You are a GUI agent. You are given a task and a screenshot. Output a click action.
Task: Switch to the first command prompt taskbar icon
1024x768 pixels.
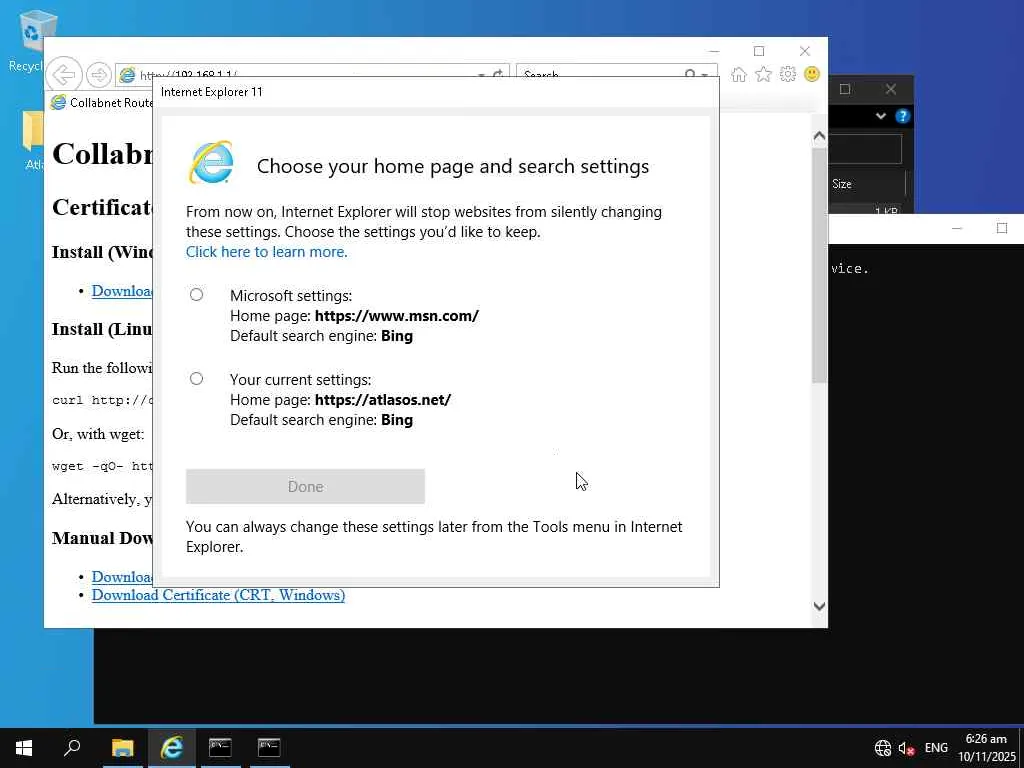tap(220, 748)
